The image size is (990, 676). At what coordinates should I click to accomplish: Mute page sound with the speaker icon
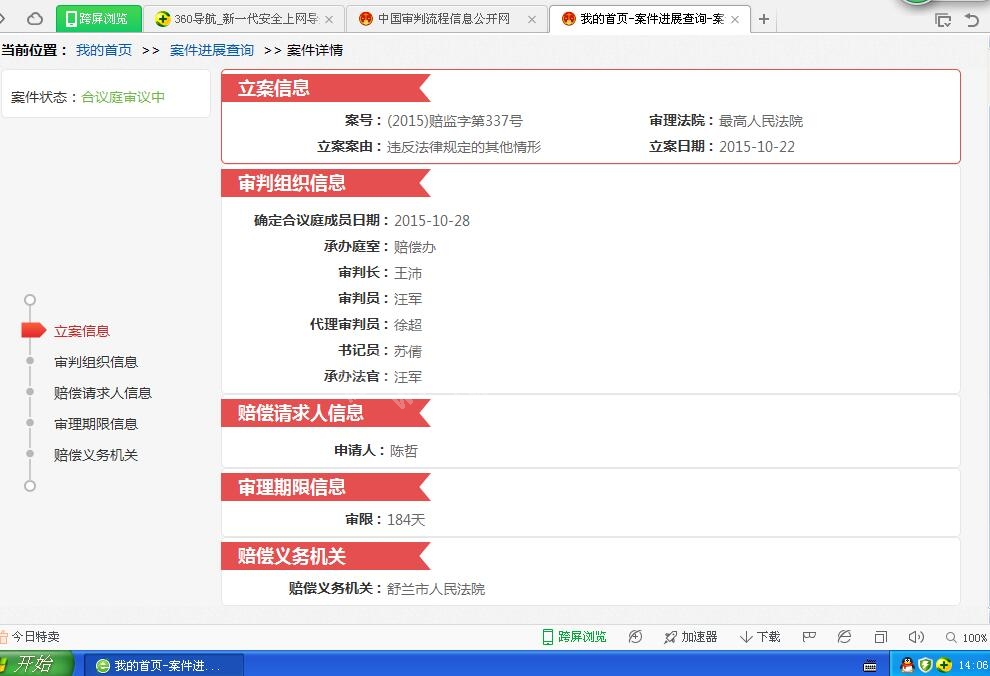915,637
